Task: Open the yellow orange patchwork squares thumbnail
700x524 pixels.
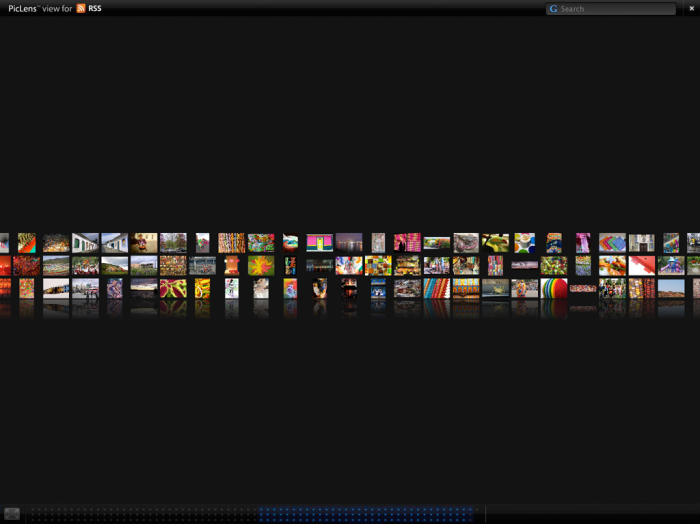Action: [x=378, y=266]
